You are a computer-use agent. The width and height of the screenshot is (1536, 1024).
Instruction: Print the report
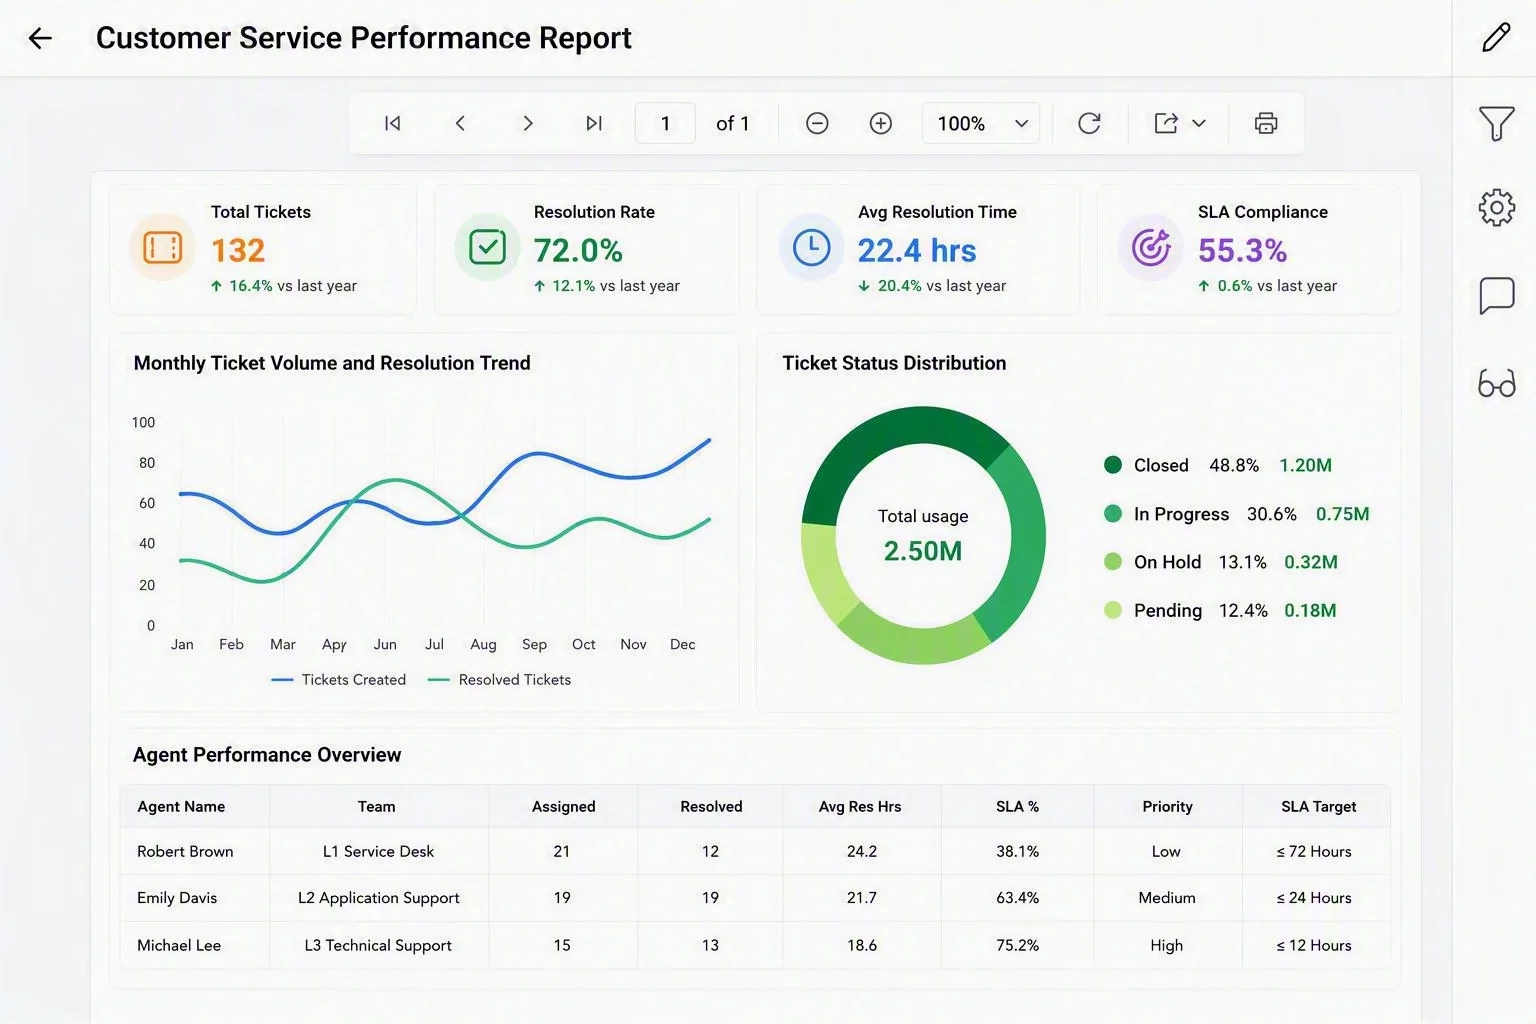(x=1266, y=123)
